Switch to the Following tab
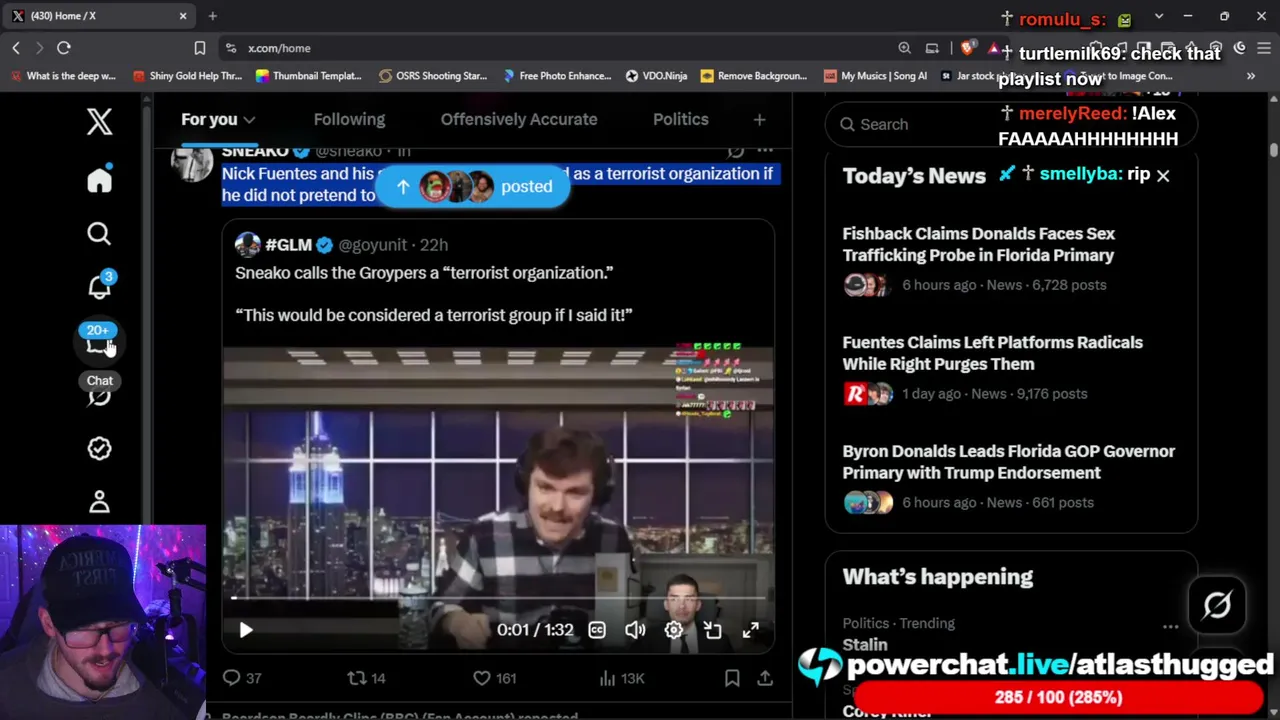 click(x=349, y=119)
